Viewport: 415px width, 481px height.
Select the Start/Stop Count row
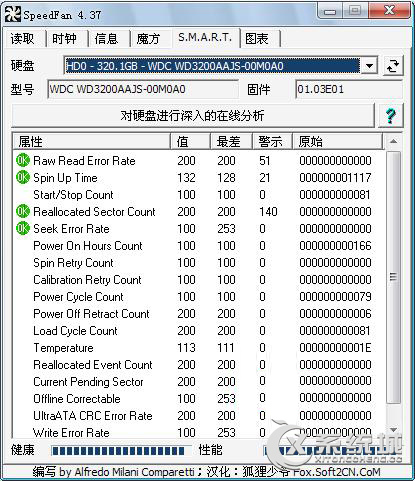click(199, 195)
